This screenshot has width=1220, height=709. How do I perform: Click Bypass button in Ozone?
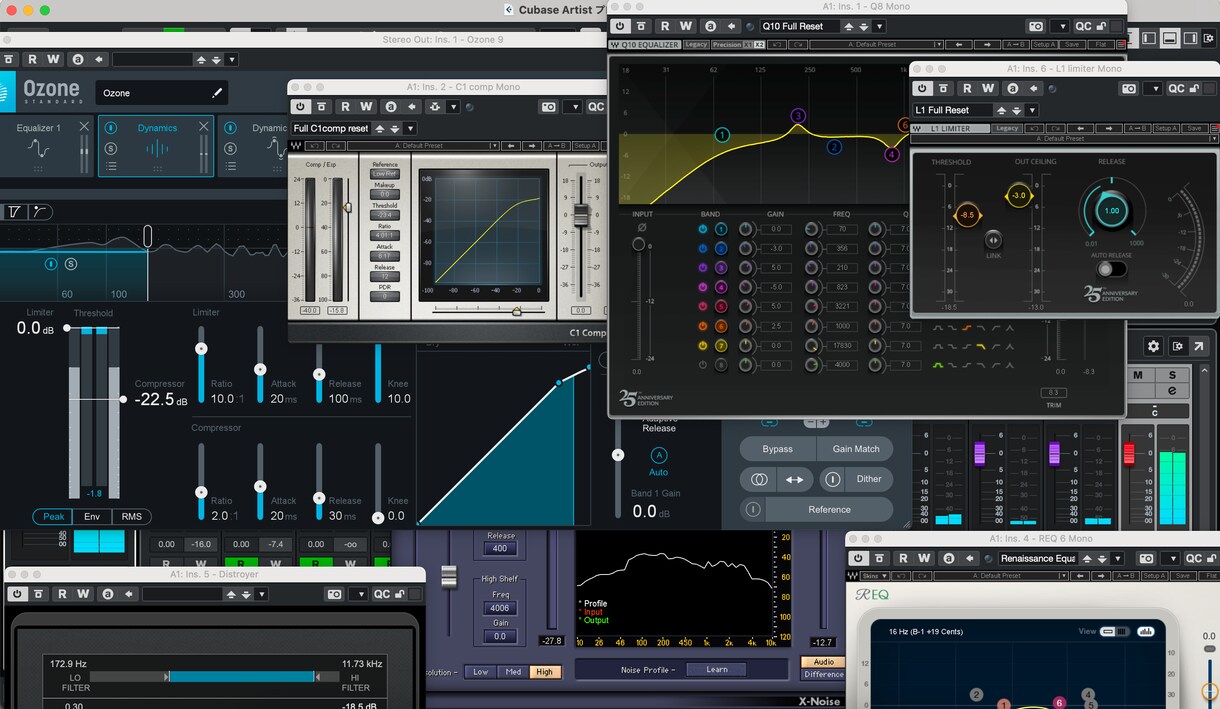click(778, 449)
